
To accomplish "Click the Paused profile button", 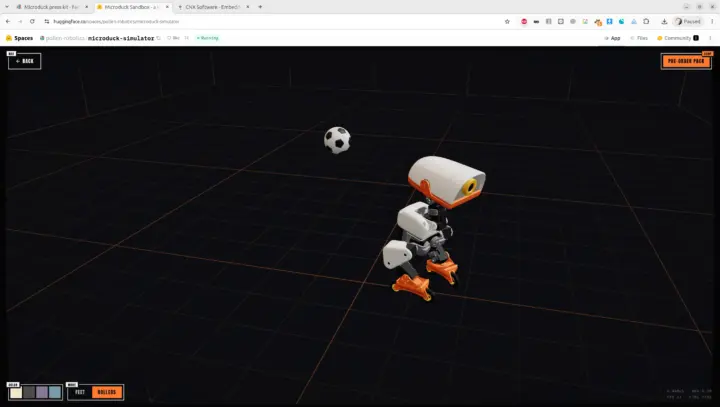I will pyautogui.click(x=688, y=22).
